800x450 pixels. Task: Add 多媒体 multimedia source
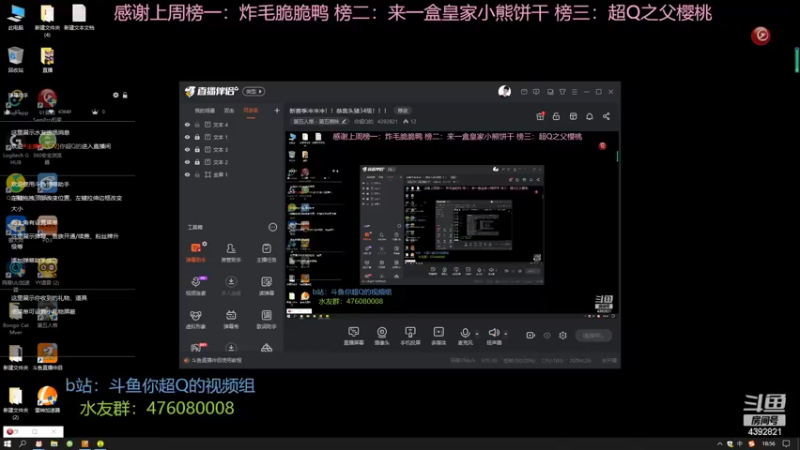tap(439, 336)
